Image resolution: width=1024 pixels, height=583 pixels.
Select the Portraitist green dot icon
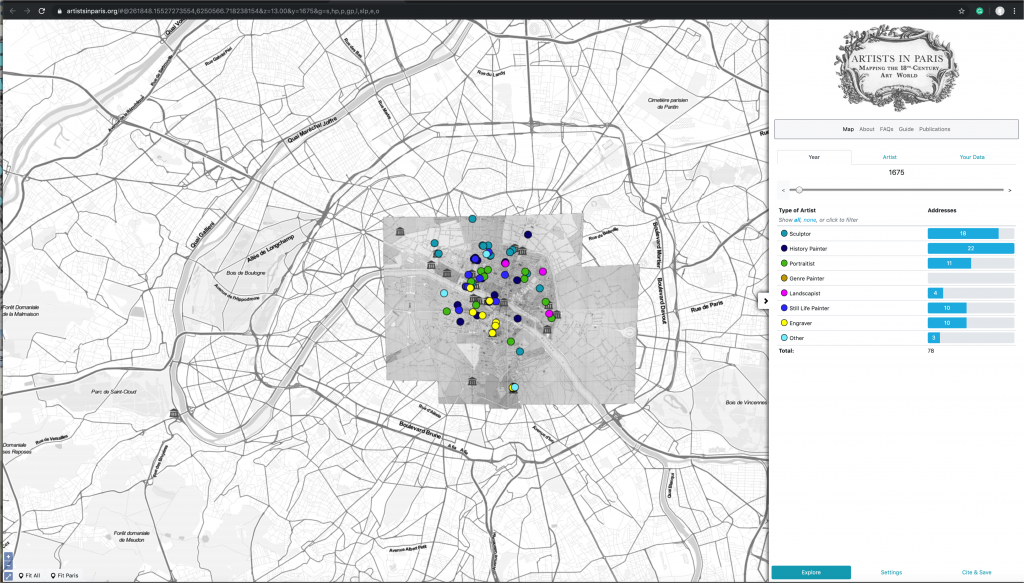pos(784,263)
